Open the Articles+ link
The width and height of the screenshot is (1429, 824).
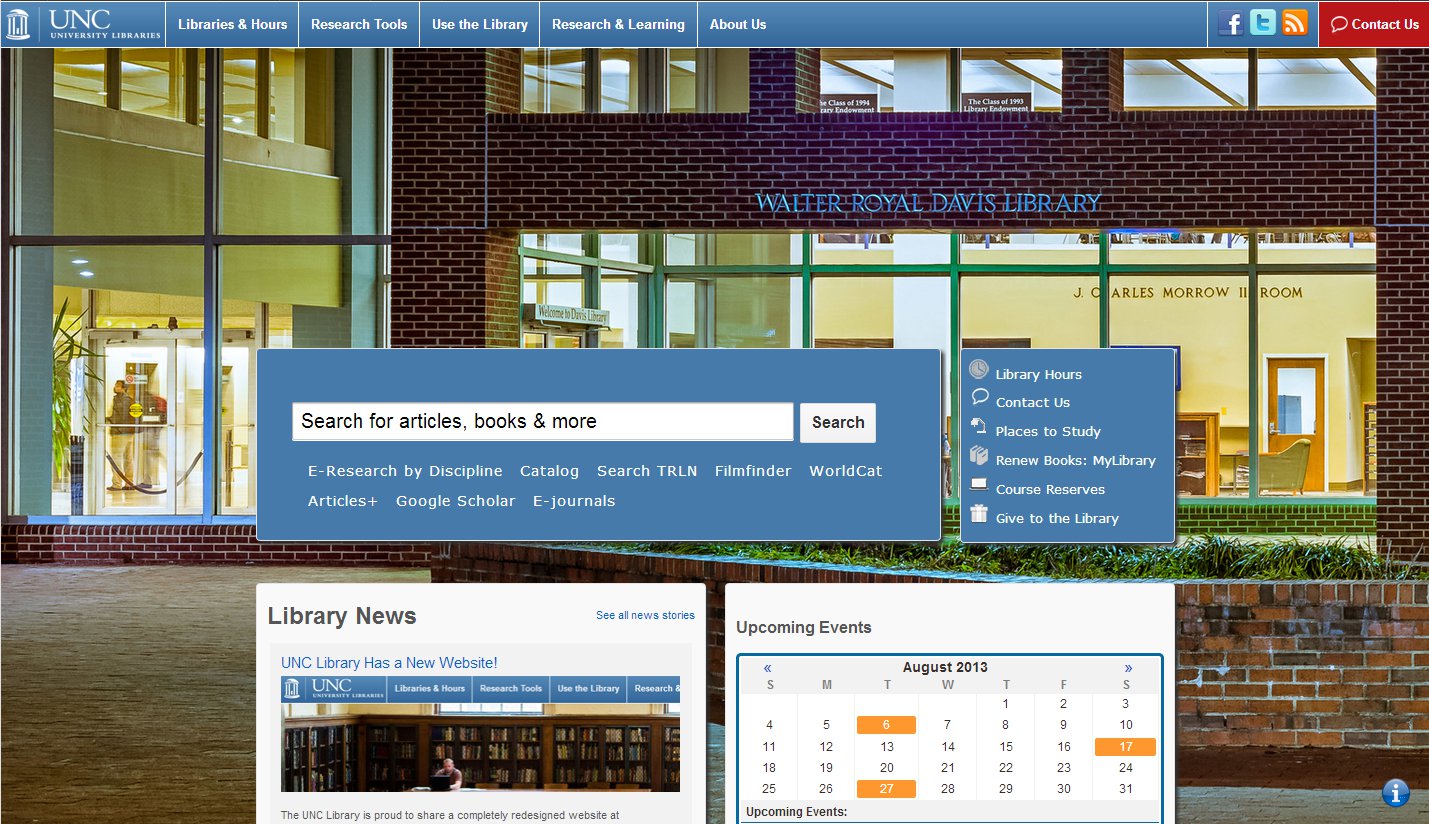343,501
